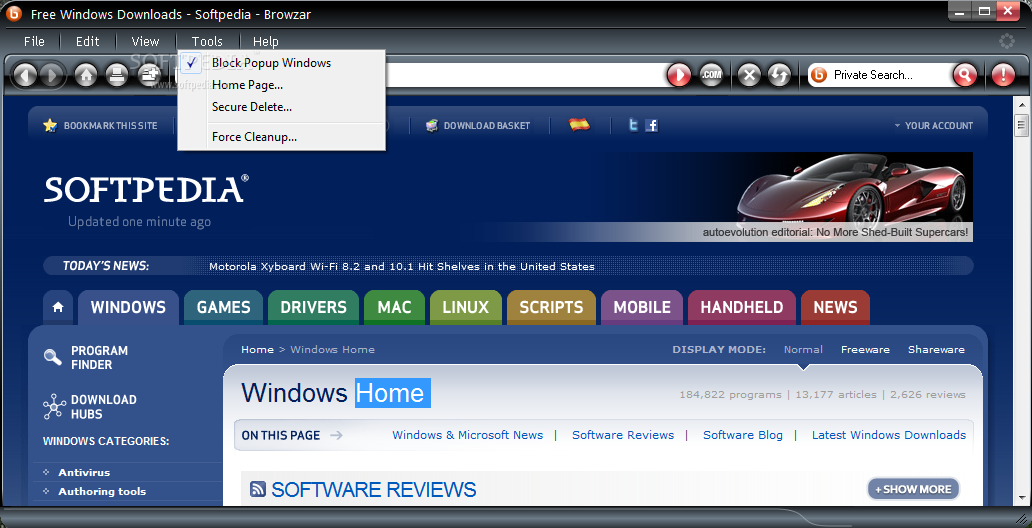1032x528 pixels.
Task: Click the orange Browzar search logo
Action: click(819, 75)
